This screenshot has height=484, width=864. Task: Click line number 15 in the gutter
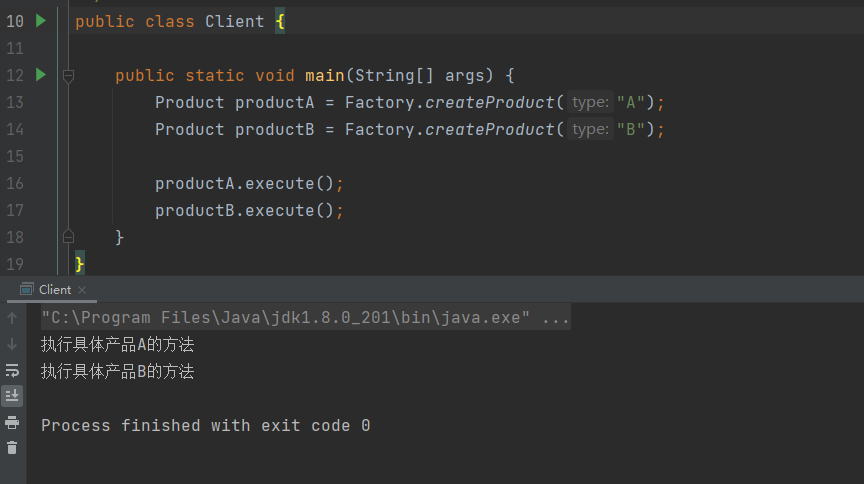point(15,157)
